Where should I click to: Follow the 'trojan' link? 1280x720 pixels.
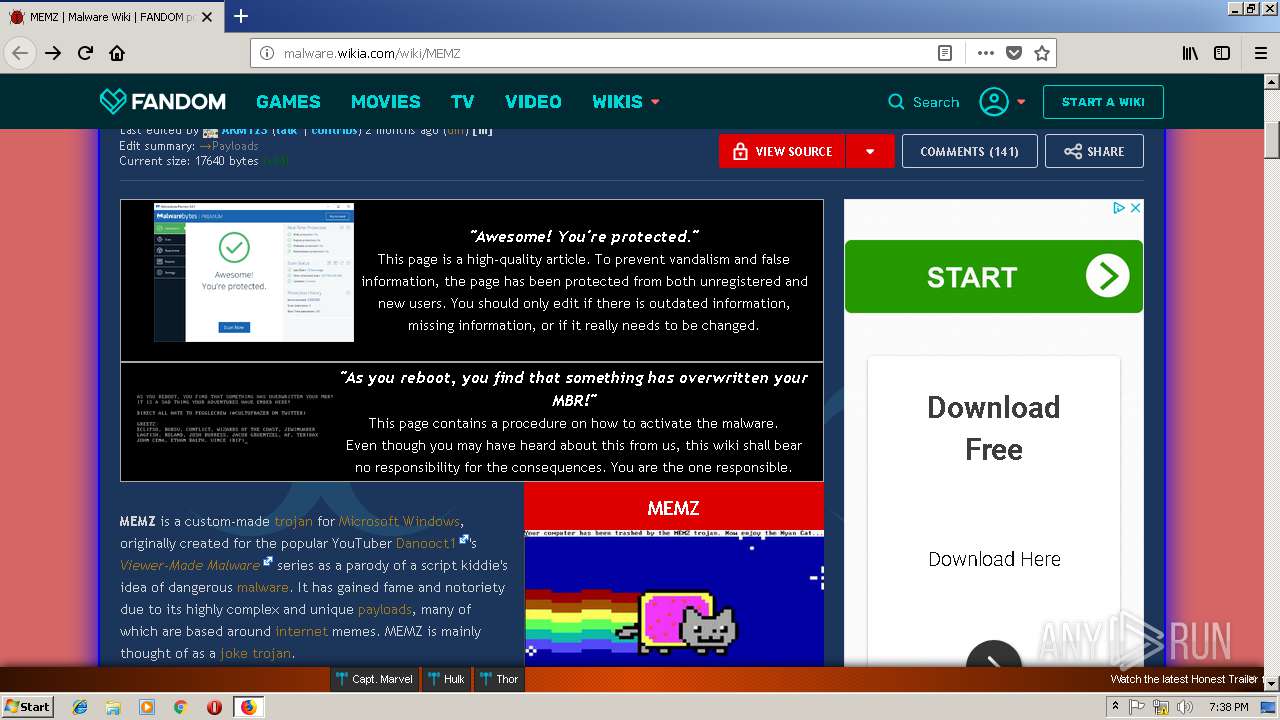(294, 521)
